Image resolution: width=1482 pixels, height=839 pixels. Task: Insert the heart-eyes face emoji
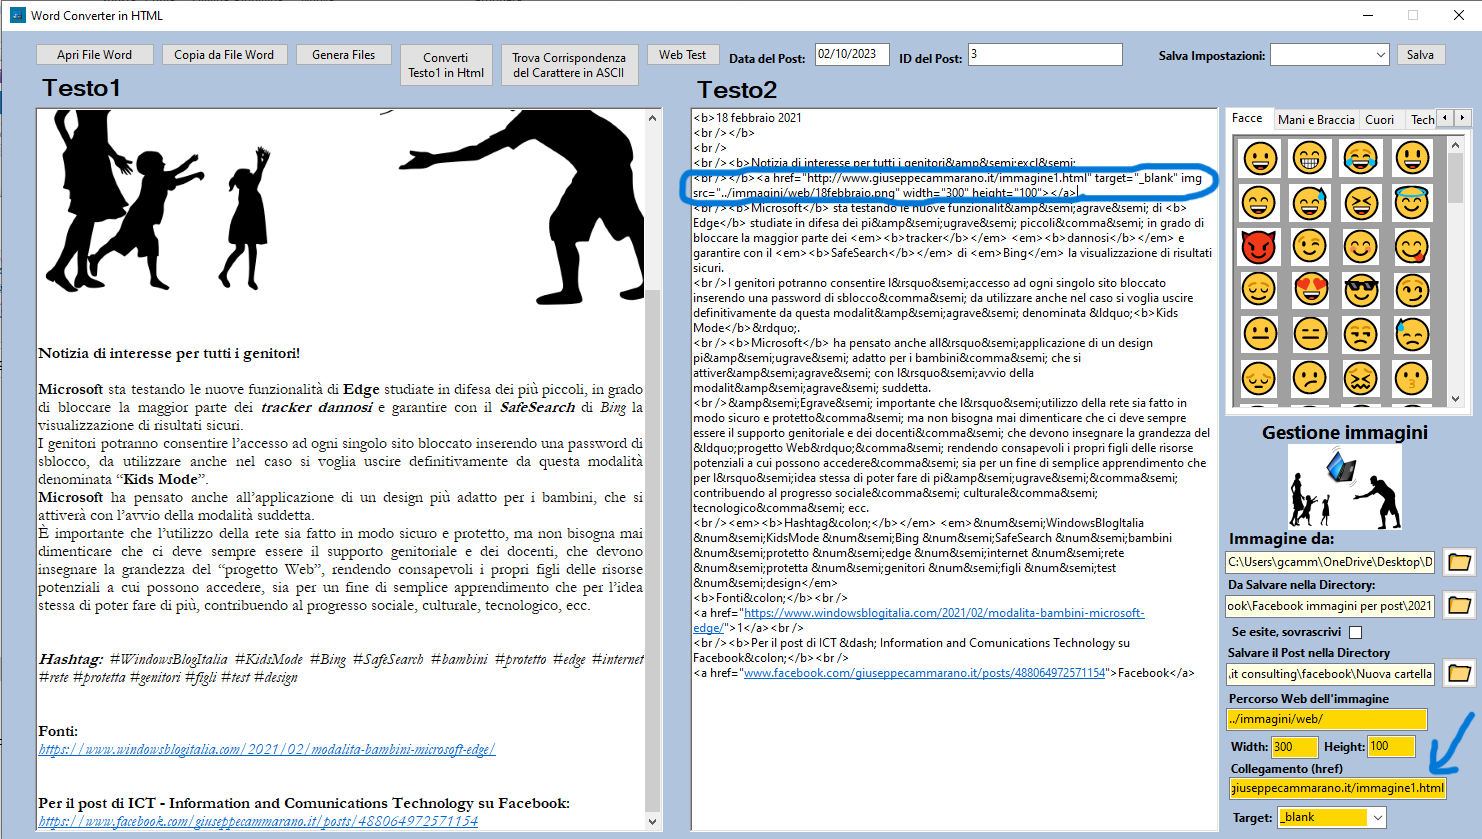coord(1310,290)
